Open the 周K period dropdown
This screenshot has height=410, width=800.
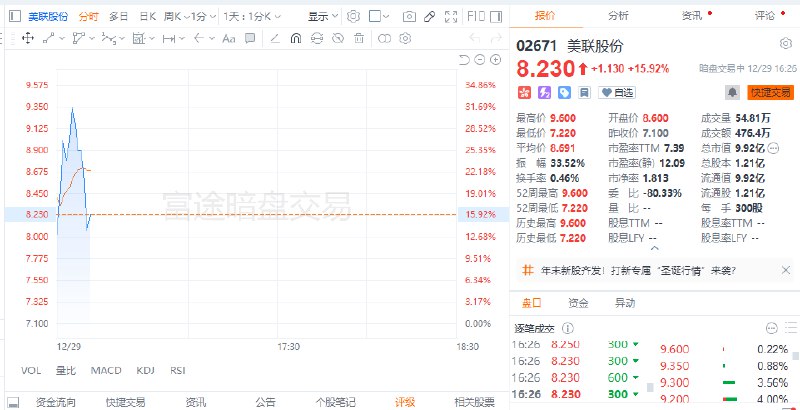tap(177, 17)
